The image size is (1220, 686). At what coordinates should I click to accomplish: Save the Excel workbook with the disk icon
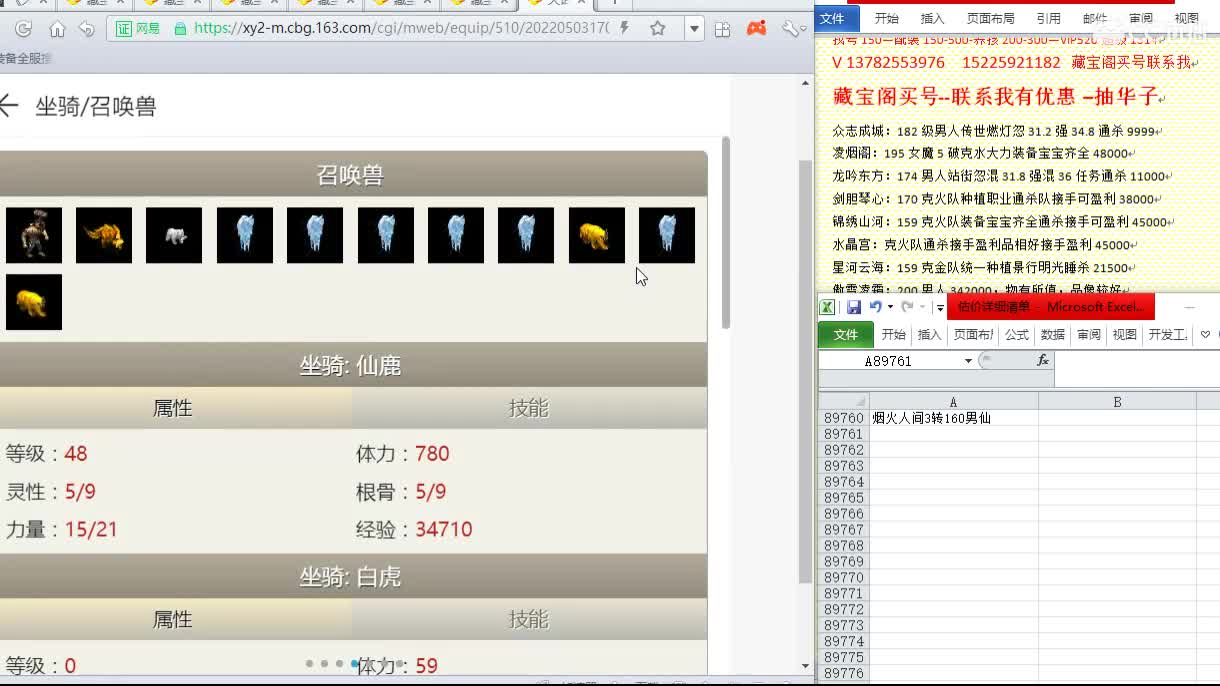[x=854, y=307]
